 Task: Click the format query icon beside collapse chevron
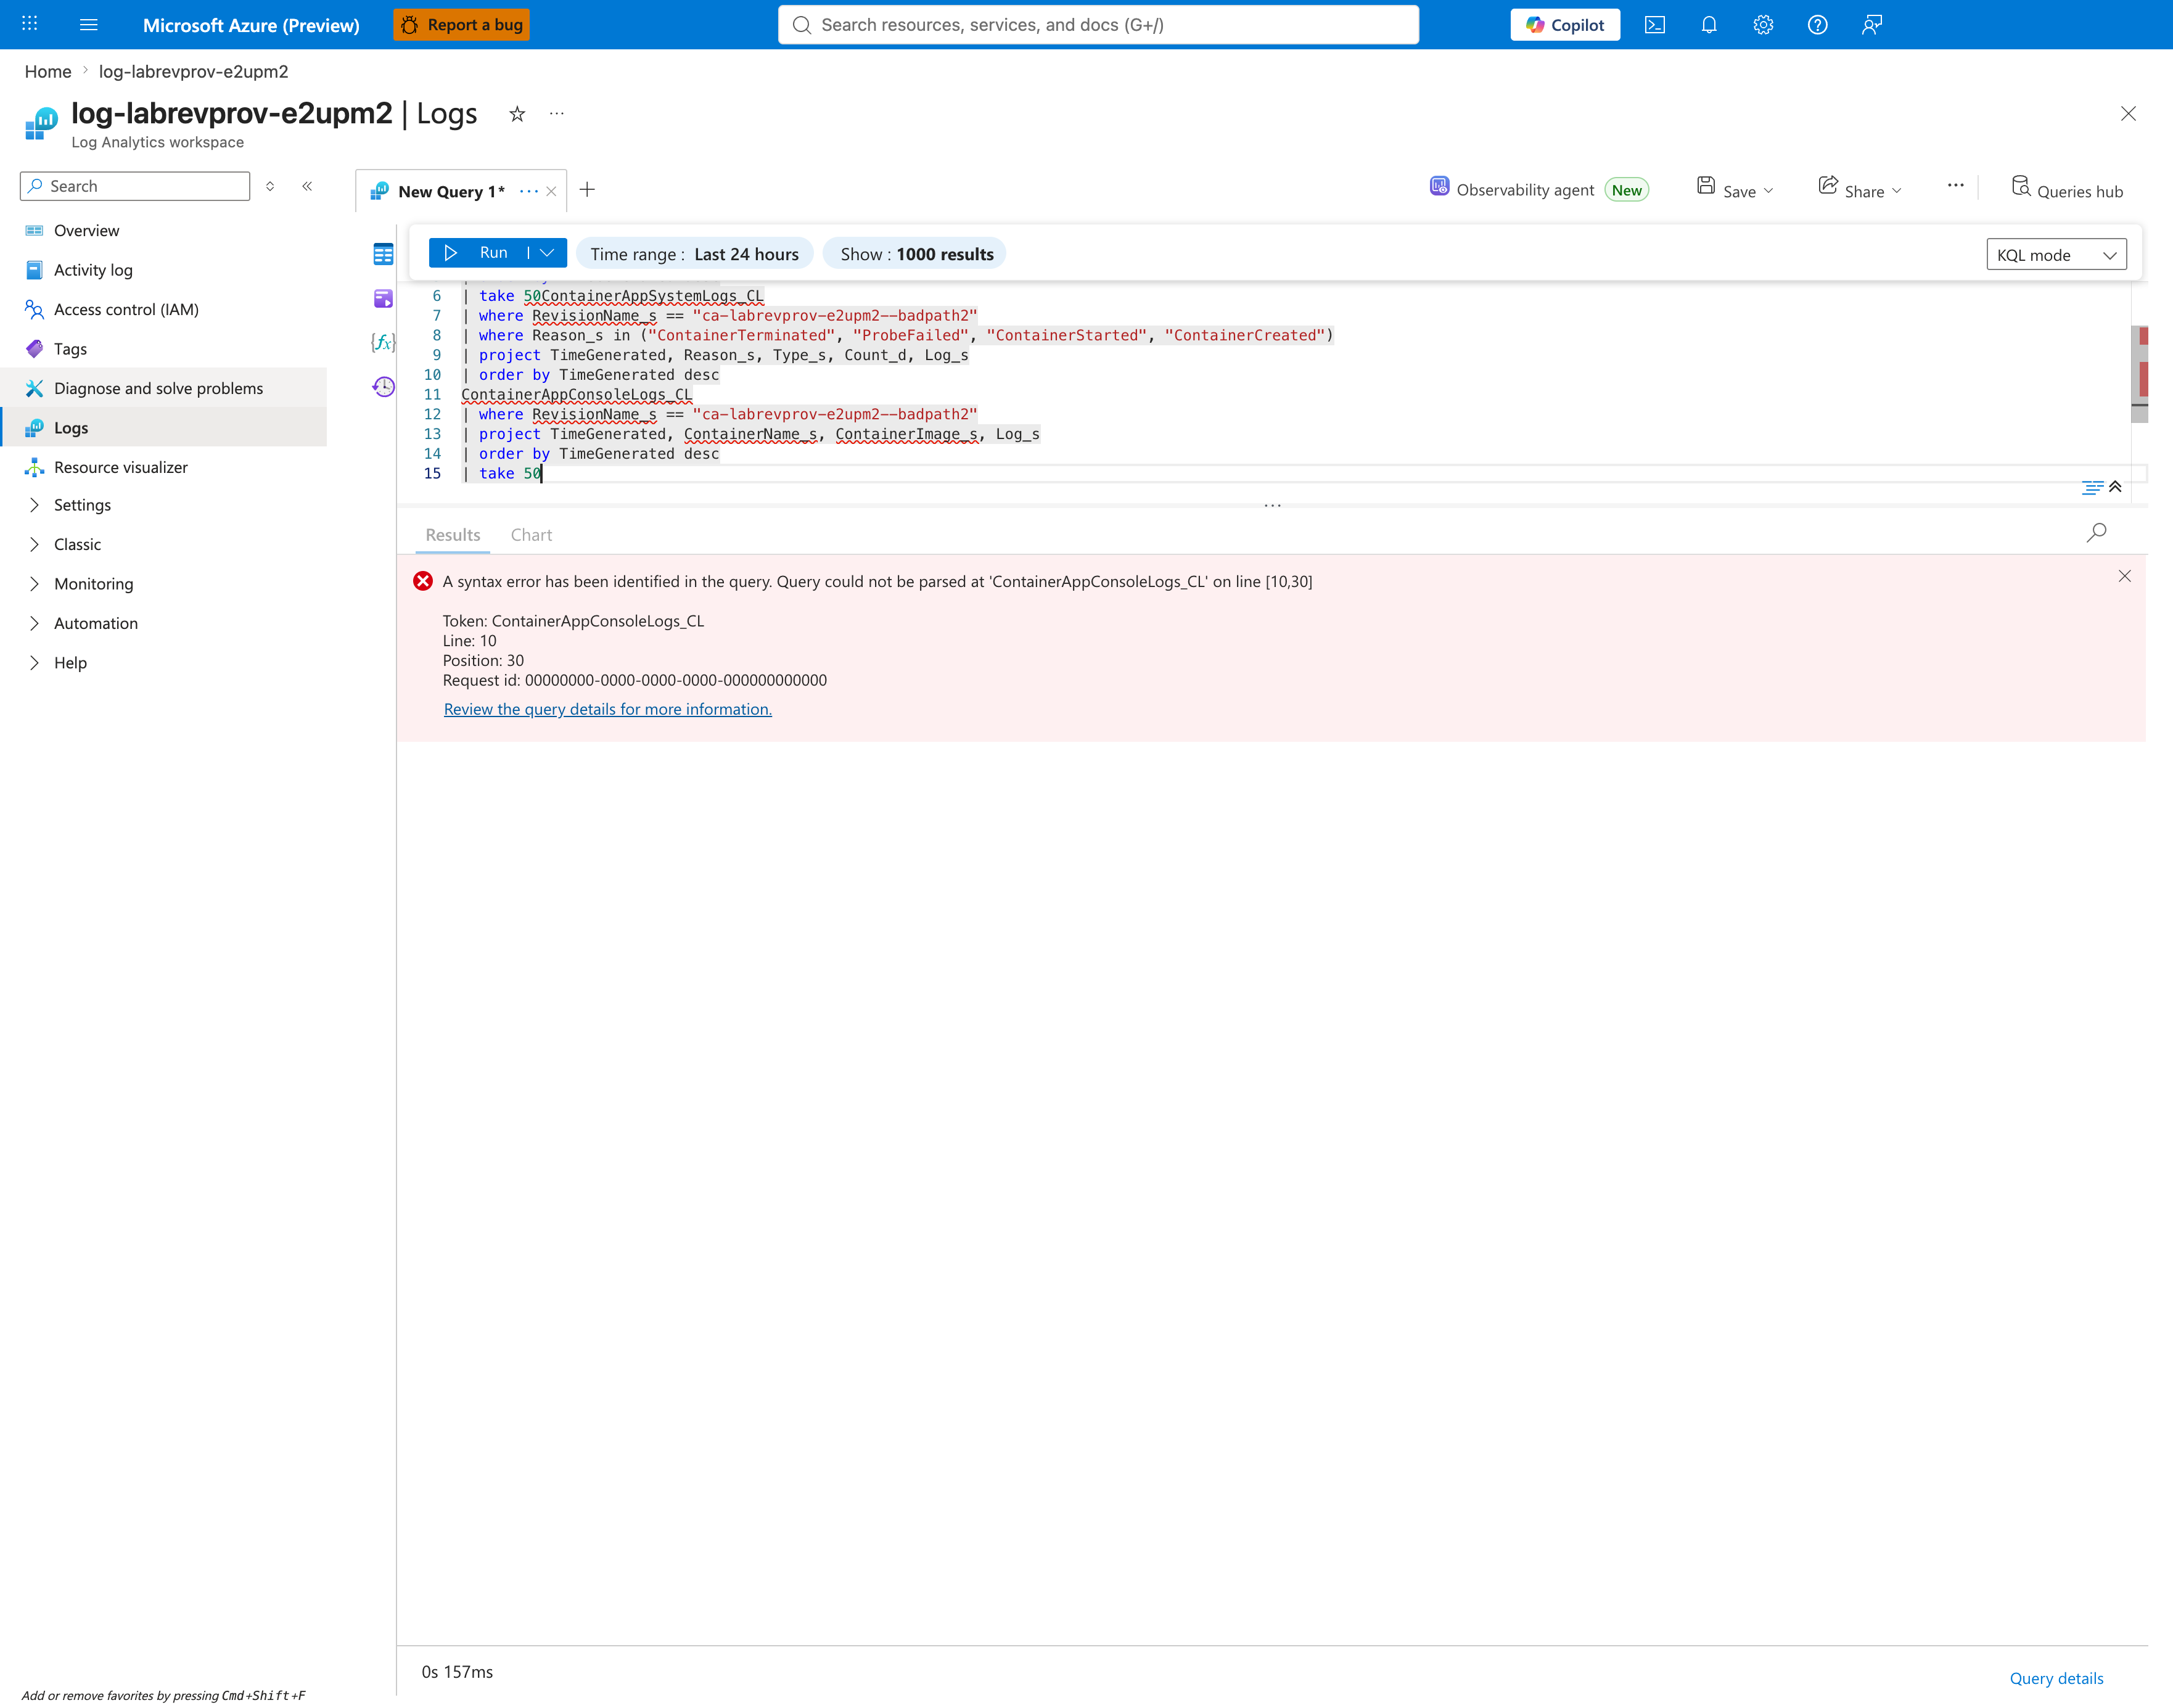[x=2092, y=488]
